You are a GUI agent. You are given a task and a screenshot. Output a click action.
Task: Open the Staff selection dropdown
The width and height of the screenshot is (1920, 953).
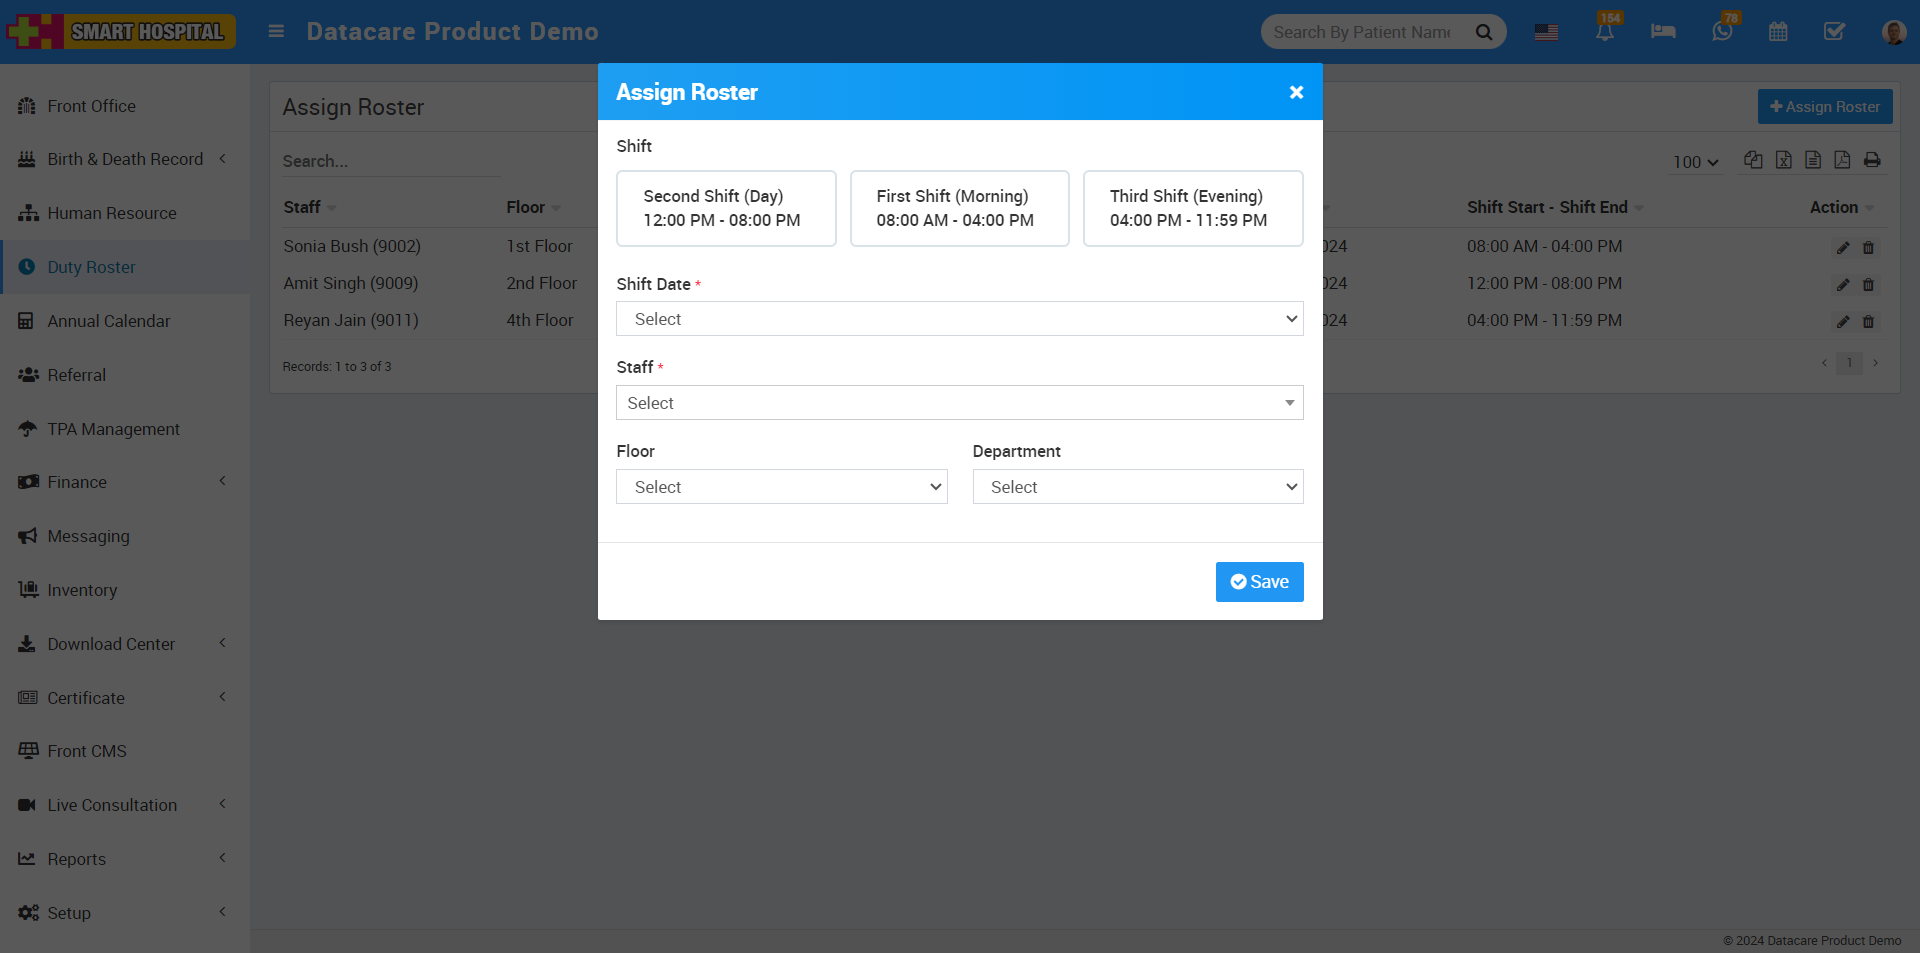(x=959, y=402)
